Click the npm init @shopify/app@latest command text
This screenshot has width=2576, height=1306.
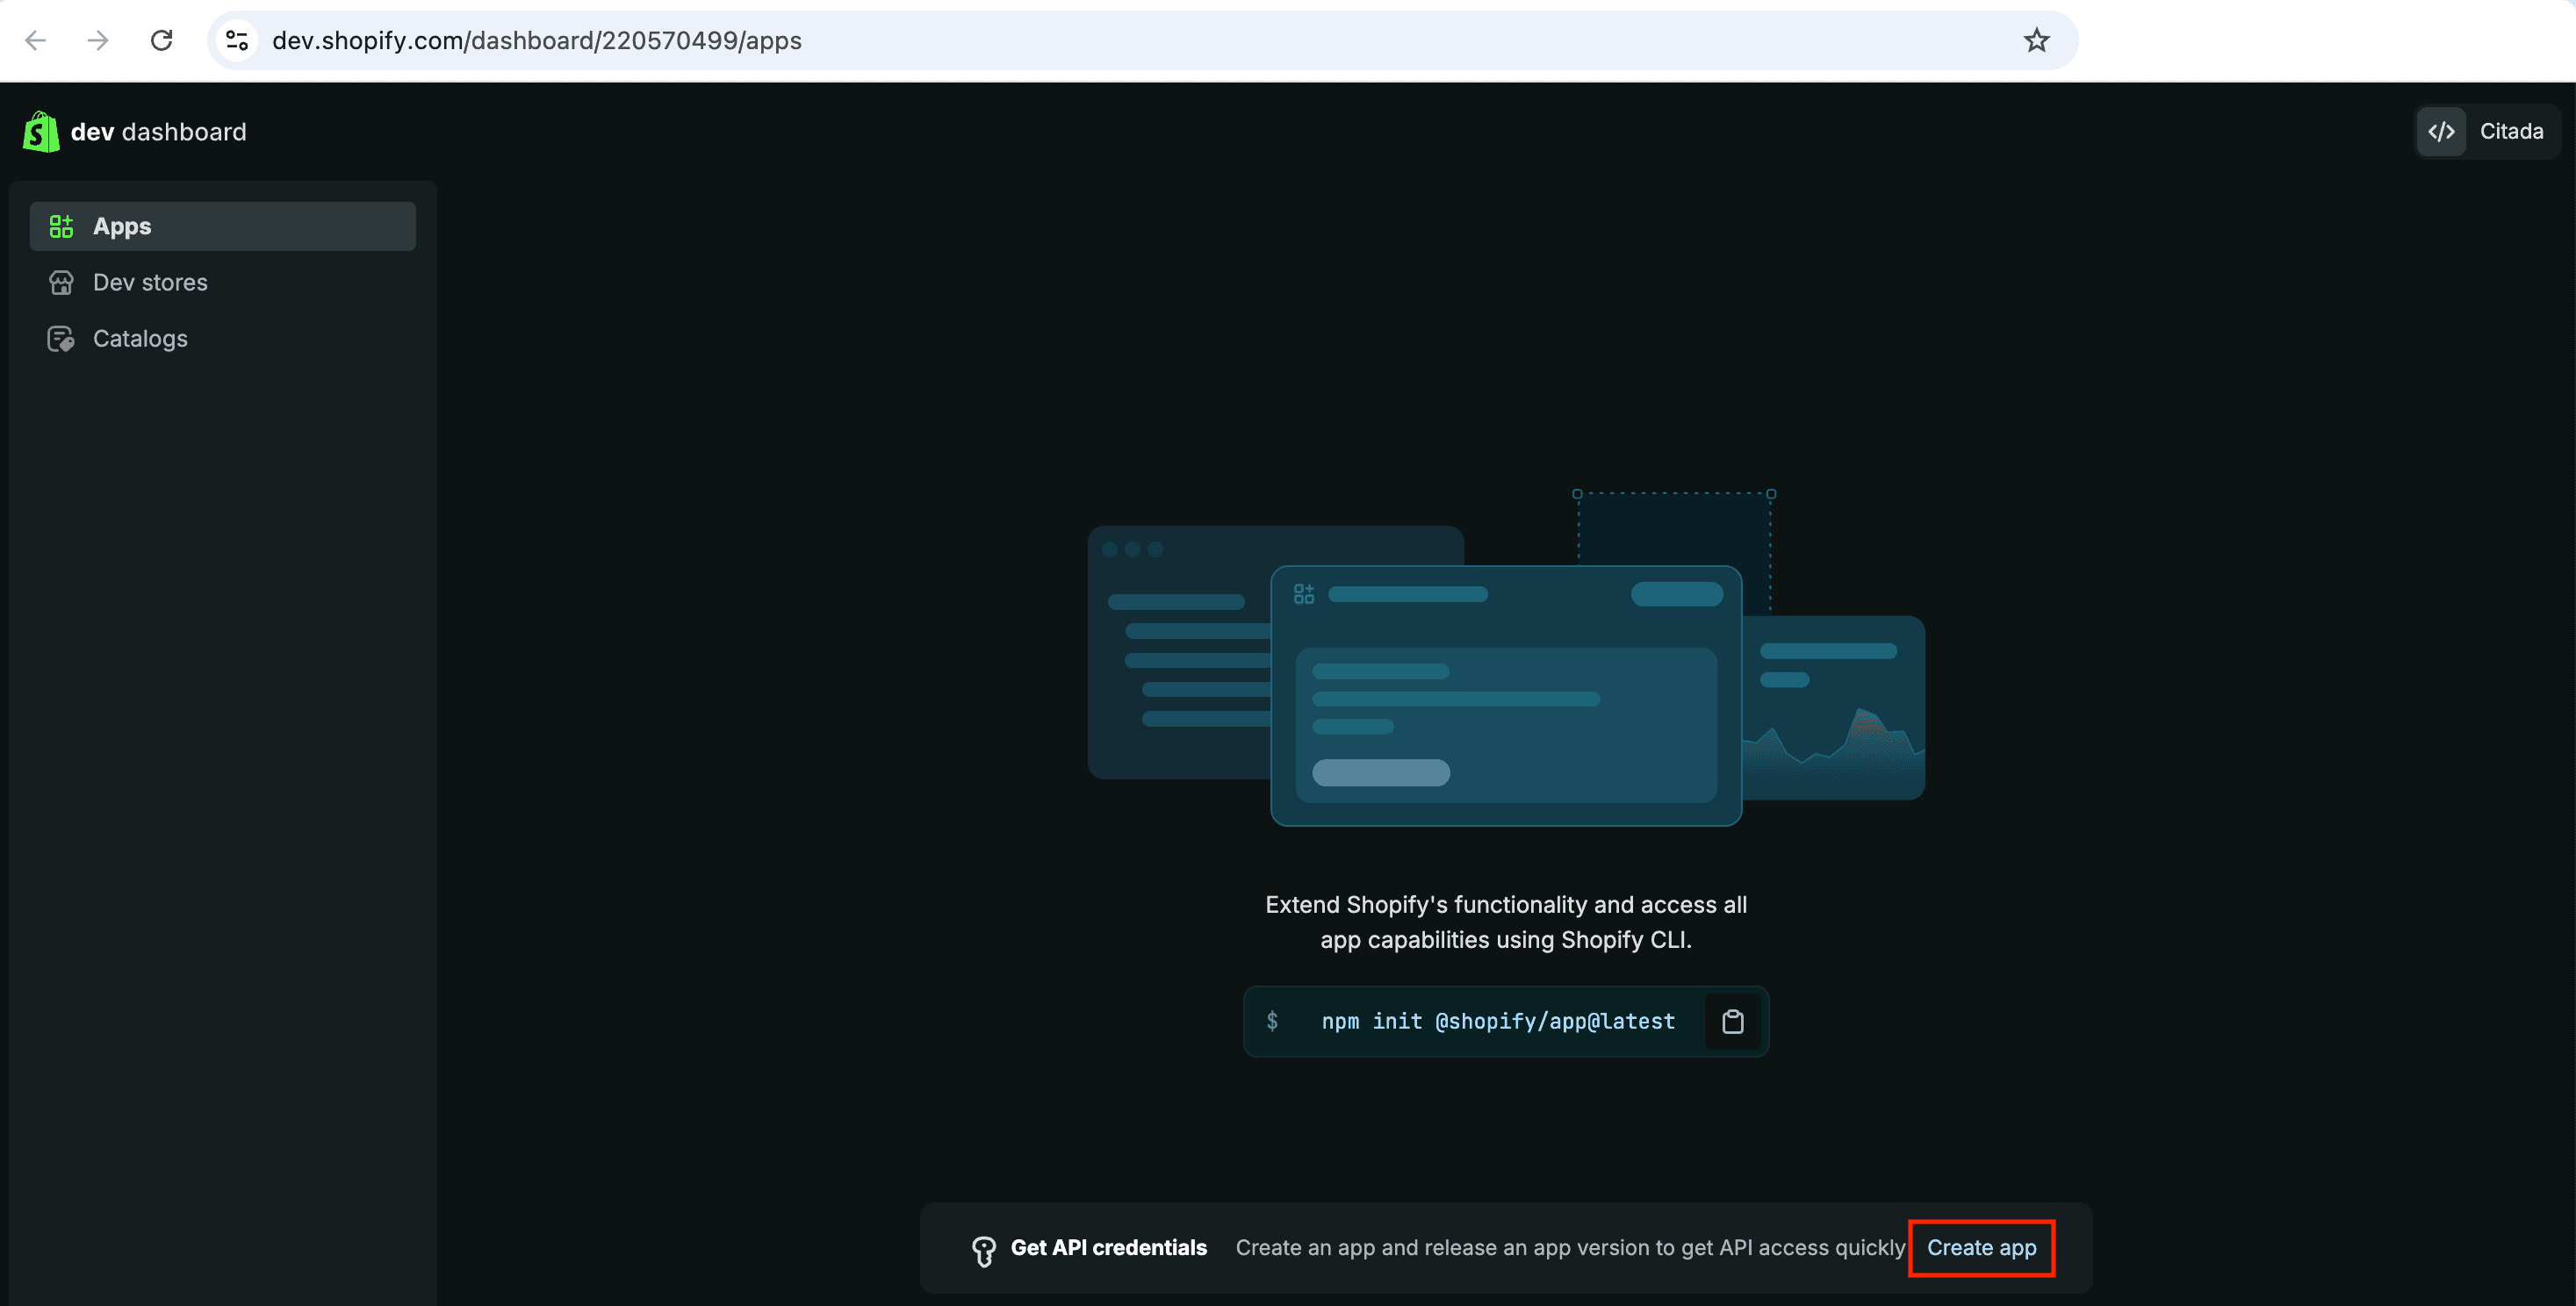[1498, 1021]
